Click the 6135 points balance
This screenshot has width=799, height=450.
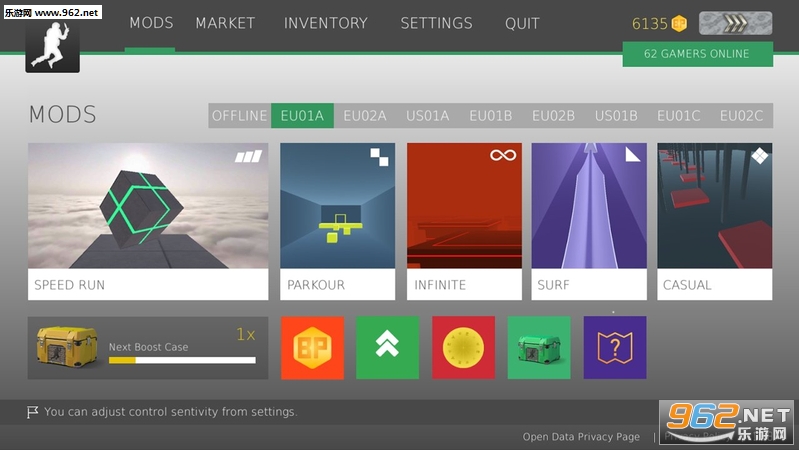click(649, 24)
